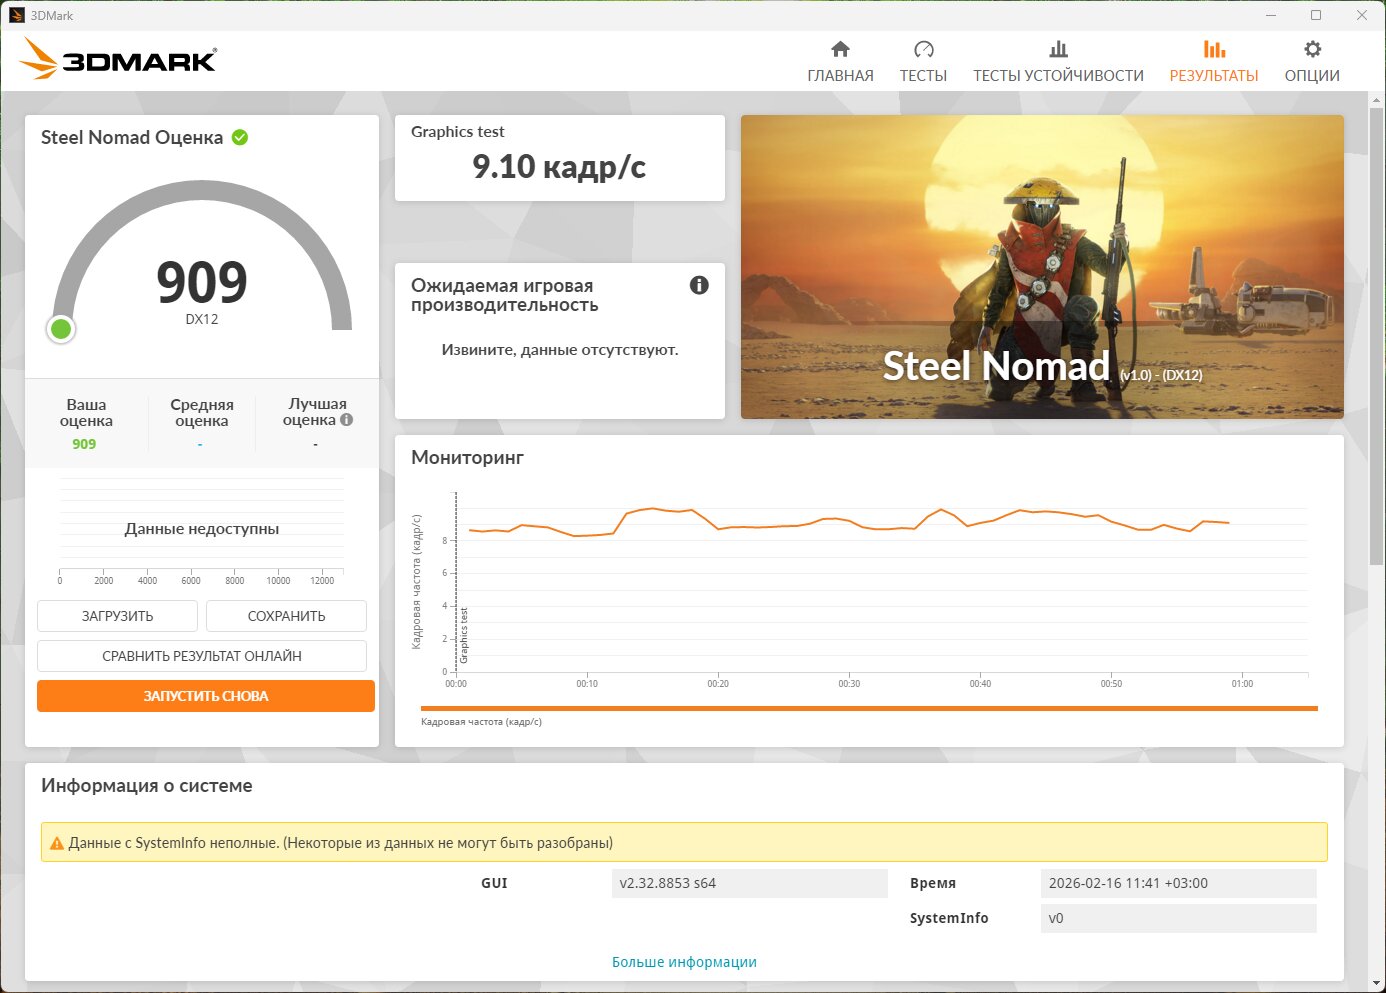The height and width of the screenshot is (993, 1386).
Task: Click info icon beside expected game performance
Action: [699, 285]
